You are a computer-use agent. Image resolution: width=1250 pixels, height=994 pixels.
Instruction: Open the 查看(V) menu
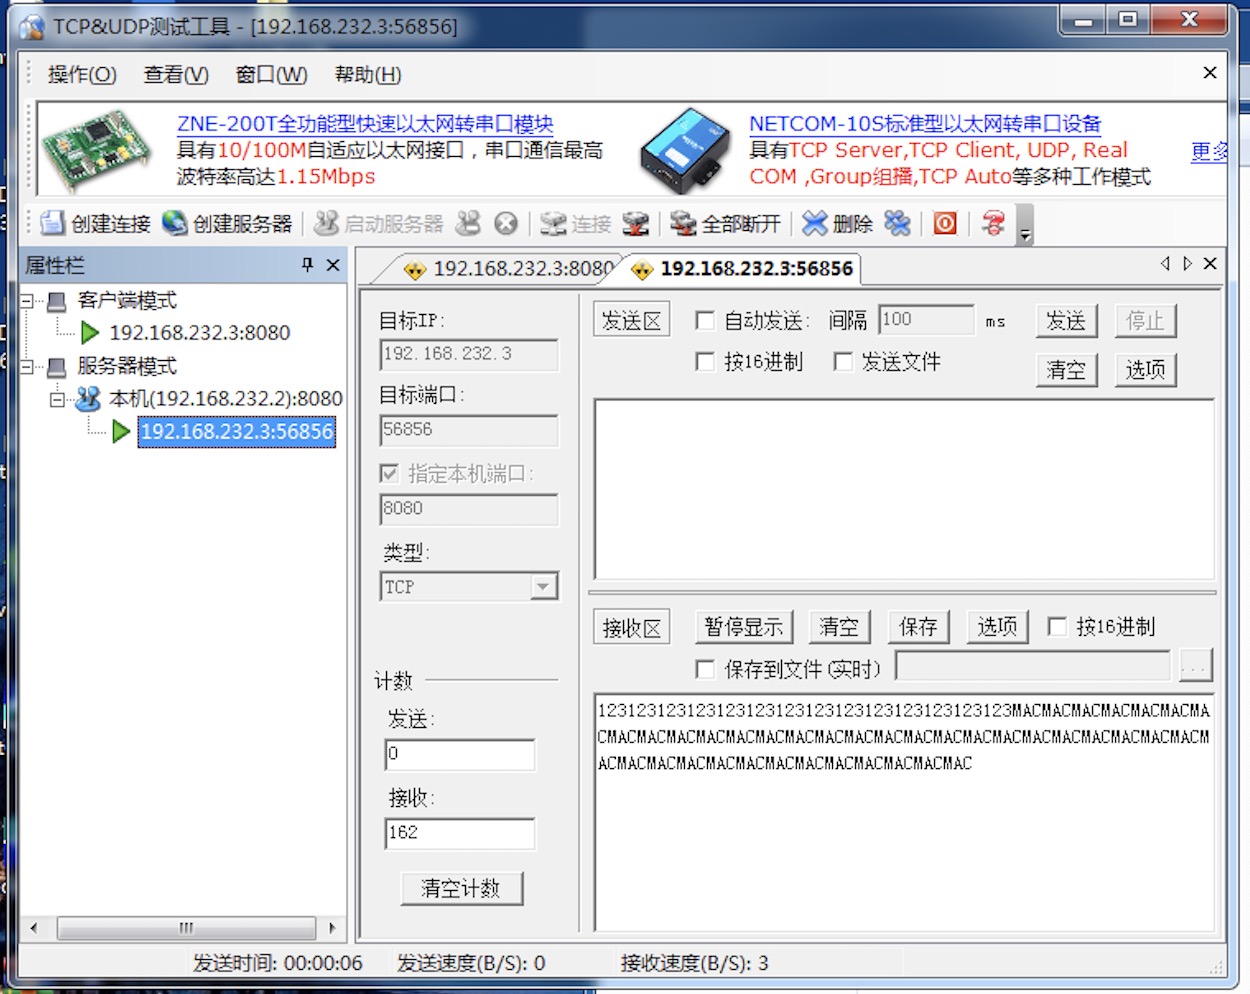[x=176, y=75]
